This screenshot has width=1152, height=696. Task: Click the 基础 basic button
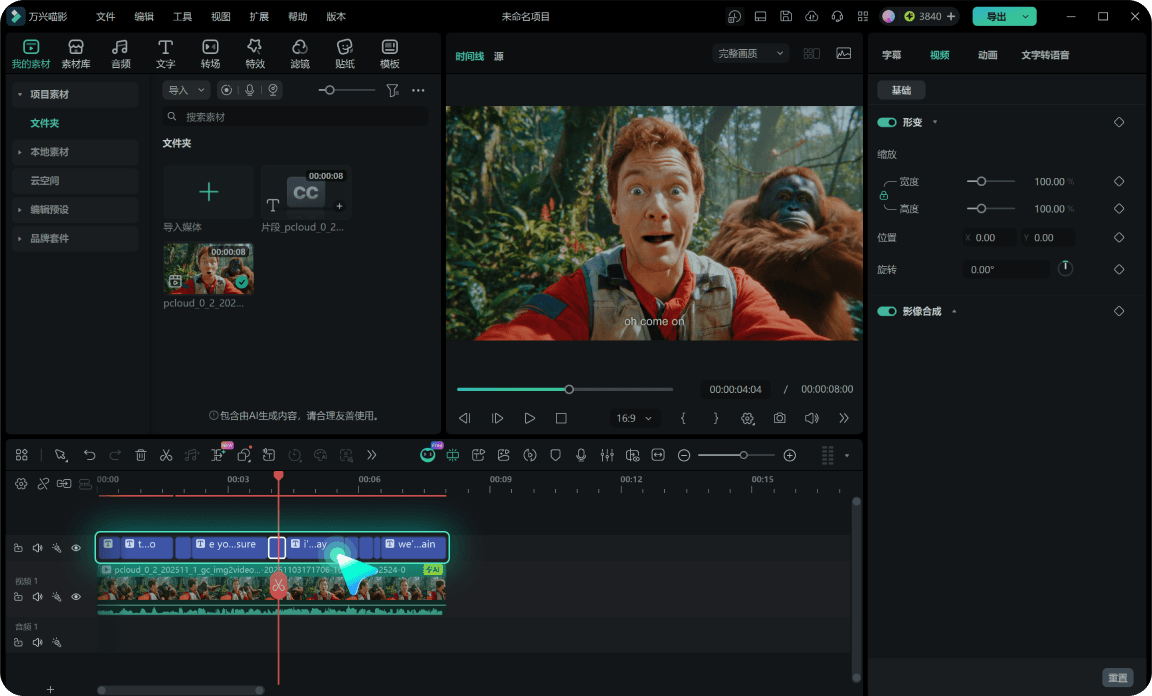[x=901, y=90]
